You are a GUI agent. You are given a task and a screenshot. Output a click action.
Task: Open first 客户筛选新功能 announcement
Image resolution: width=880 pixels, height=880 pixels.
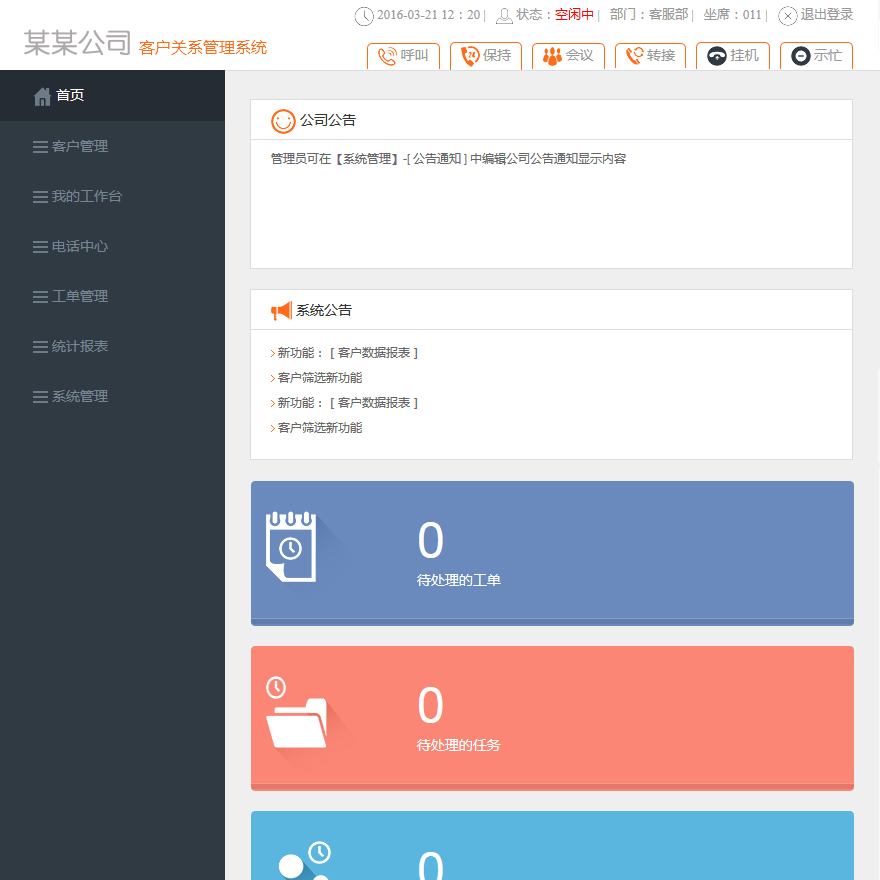319,378
